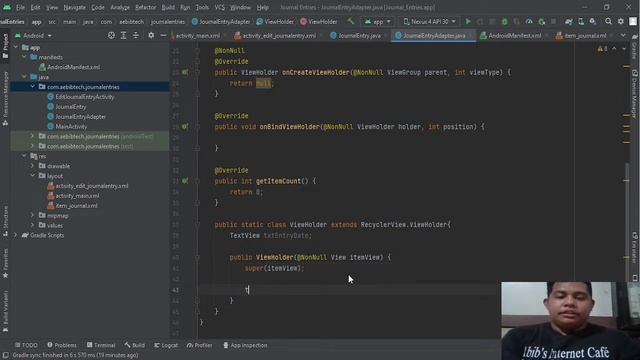Switch to AndroidManifest.xml editor tab
Viewport: 640px width, 360px height.
click(x=514, y=36)
